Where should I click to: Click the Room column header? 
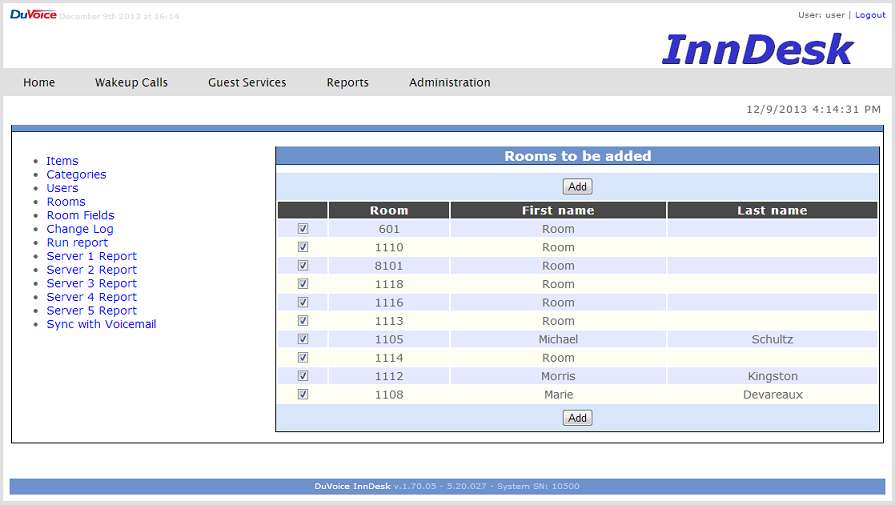tap(389, 210)
